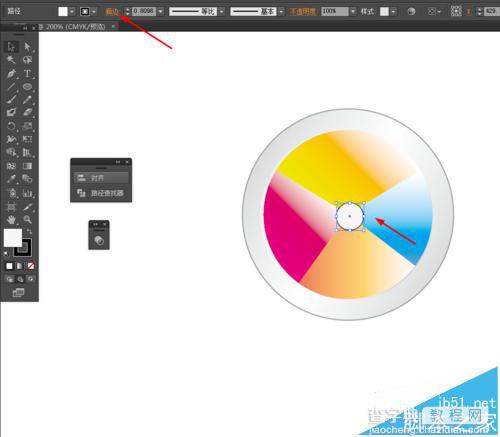The width and height of the screenshot is (500, 437).
Task: Select the Direct Selection tool
Action: point(27,47)
